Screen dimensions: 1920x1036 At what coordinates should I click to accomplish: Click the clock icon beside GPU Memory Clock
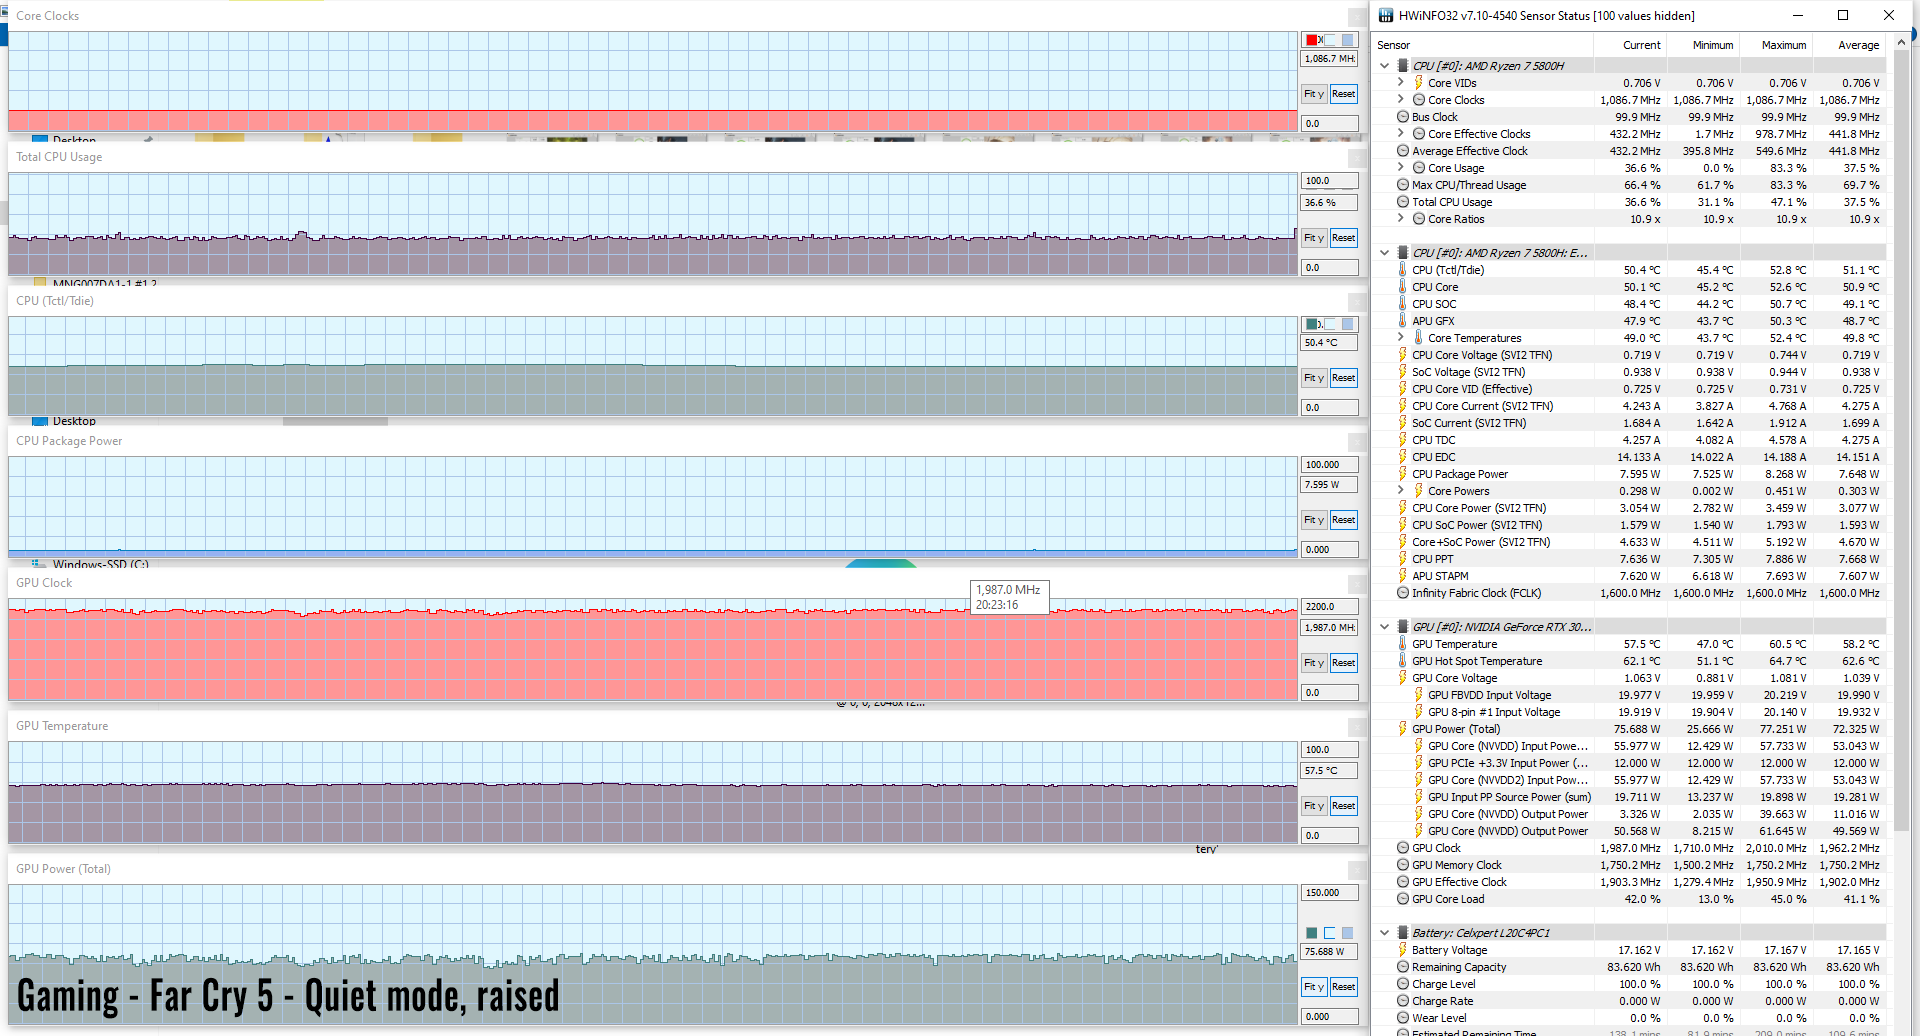[1403, 865]
